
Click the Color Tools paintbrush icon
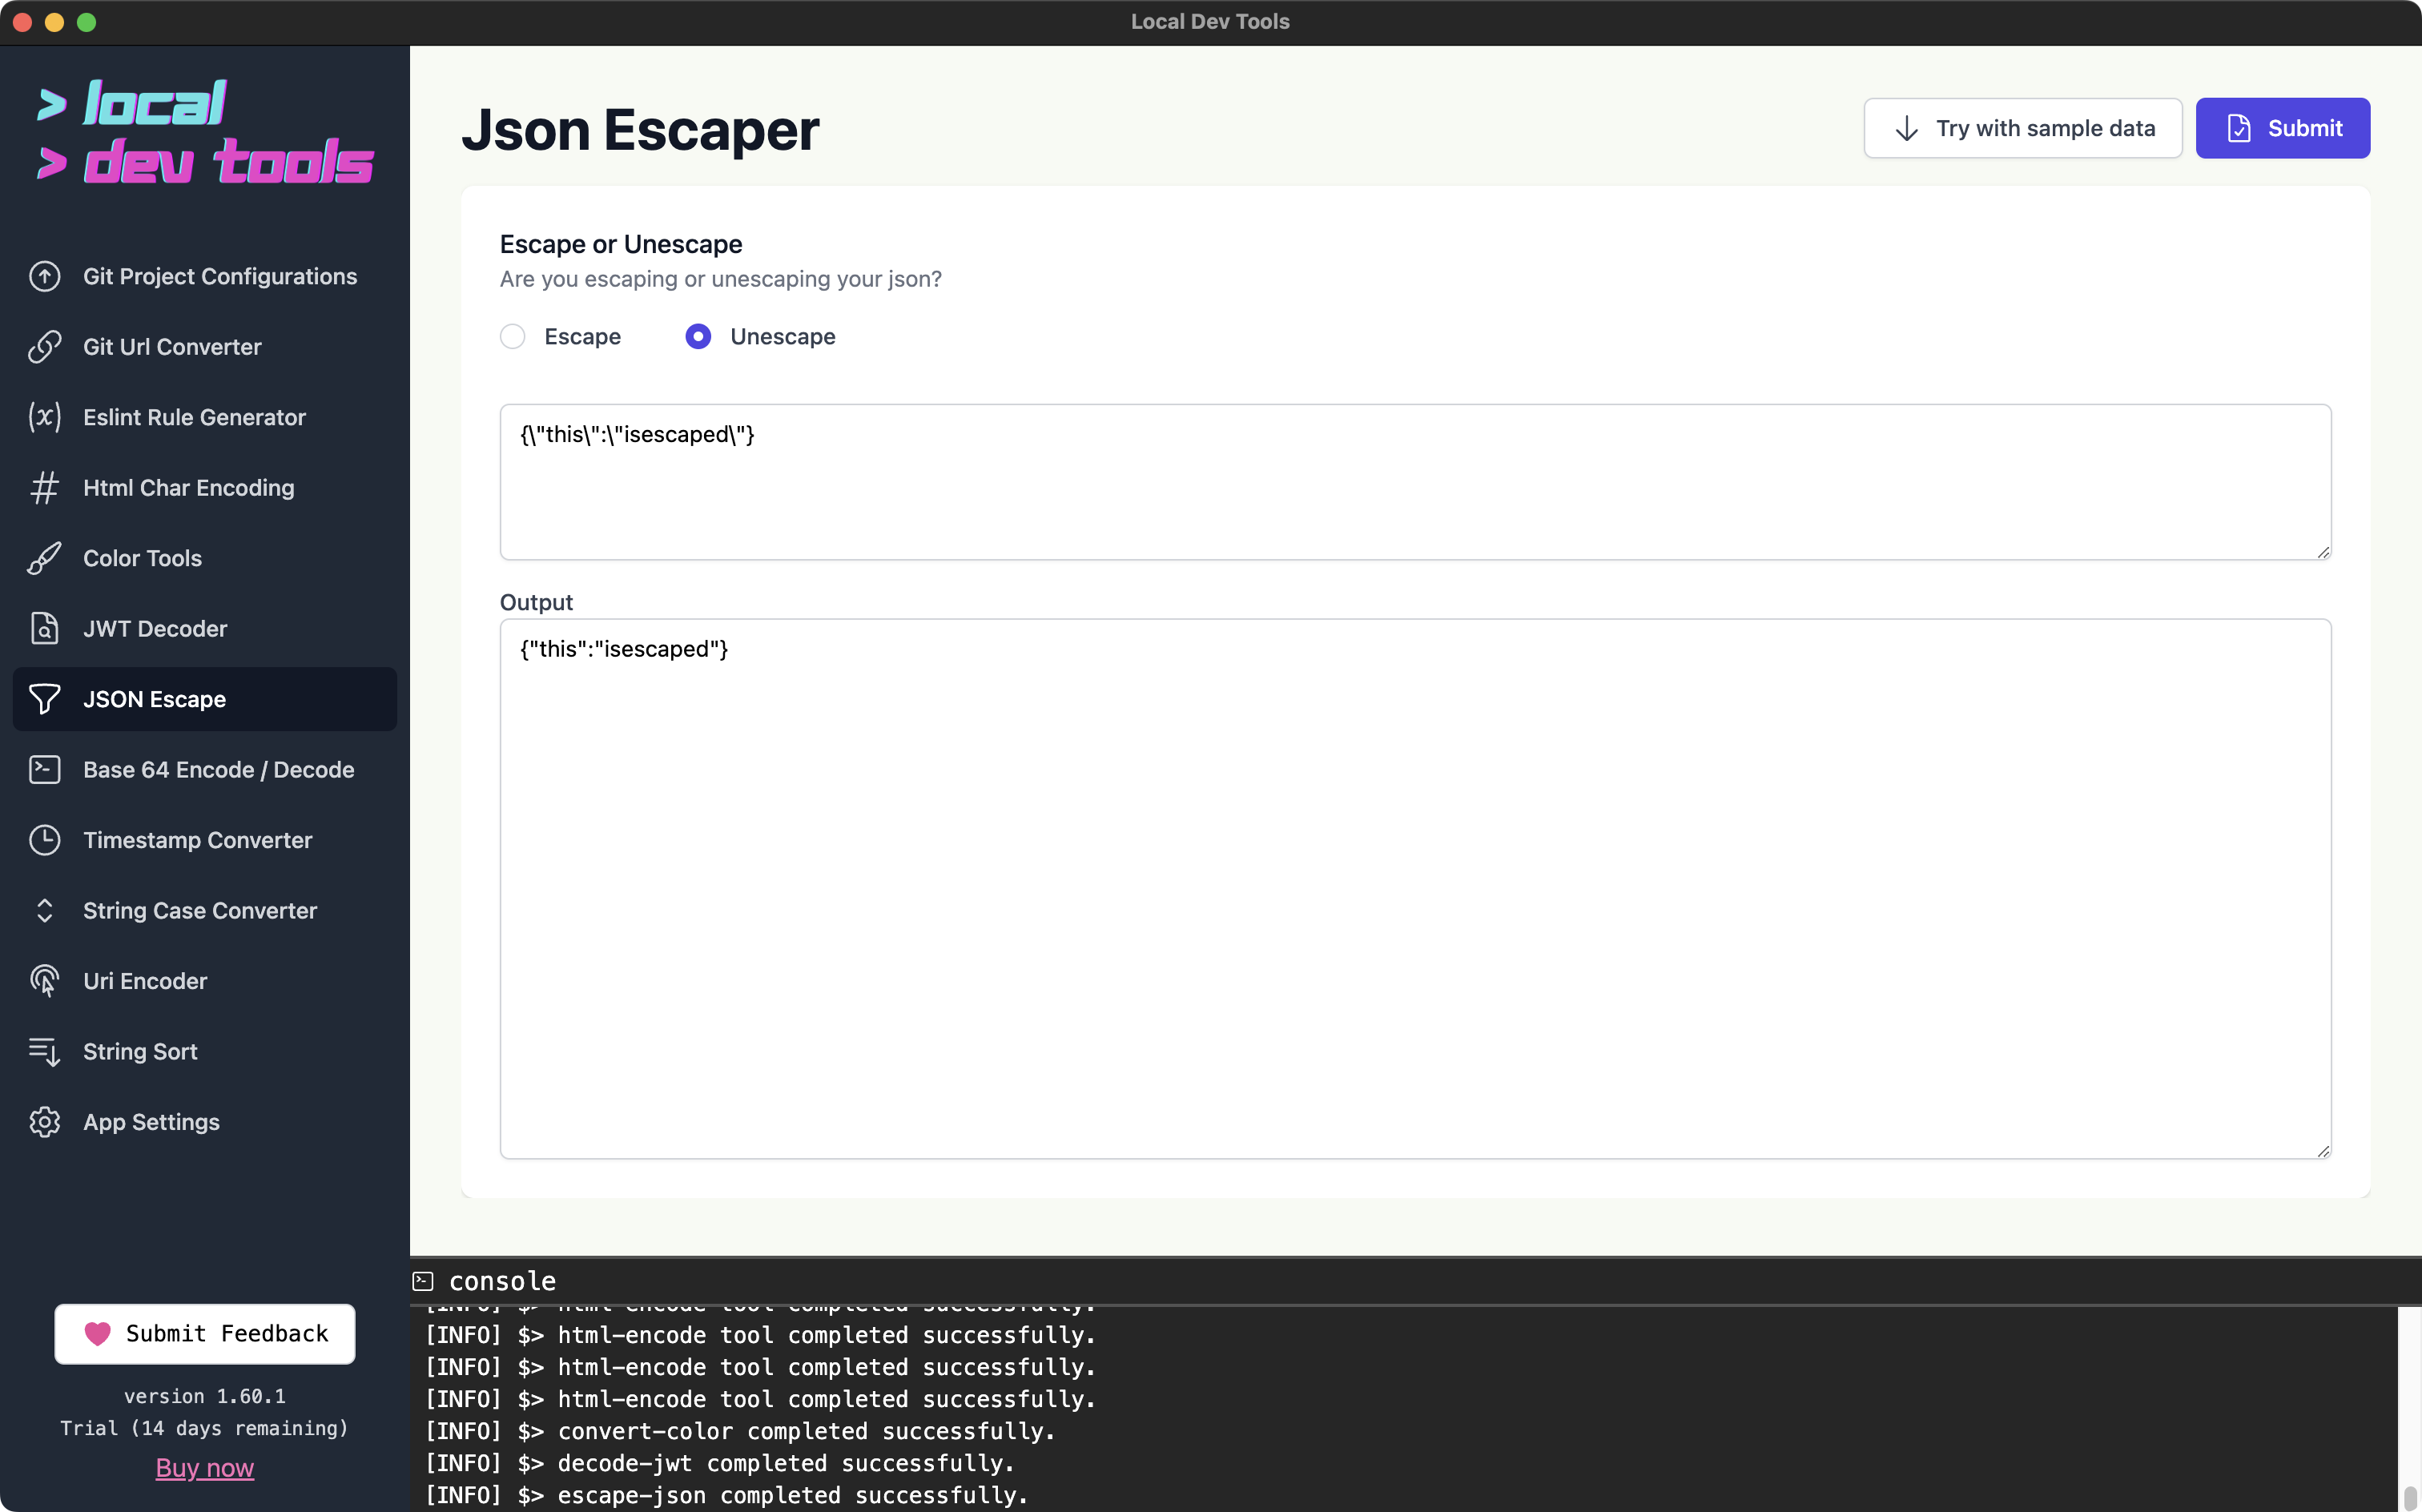(44, 558)
